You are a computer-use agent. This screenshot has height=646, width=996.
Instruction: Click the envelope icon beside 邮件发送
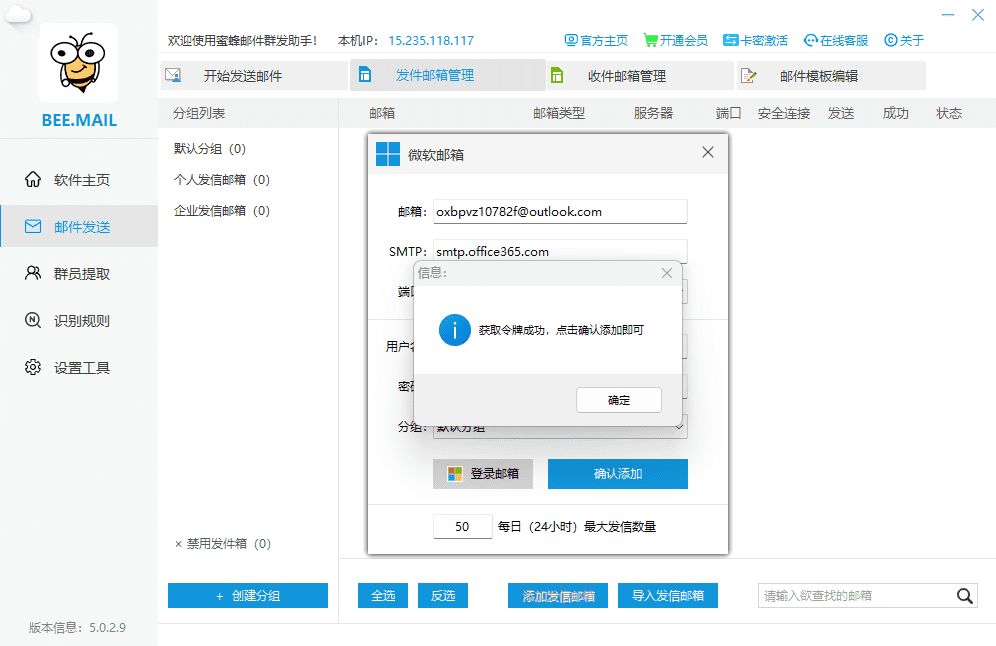pyautogui.click(x=33, y=226)
